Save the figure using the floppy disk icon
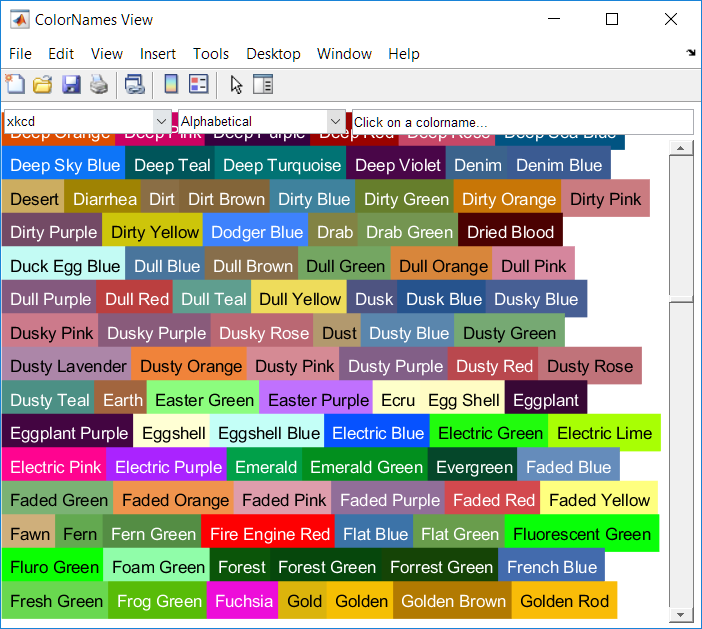The image size is (702, 629). [71, 85]
